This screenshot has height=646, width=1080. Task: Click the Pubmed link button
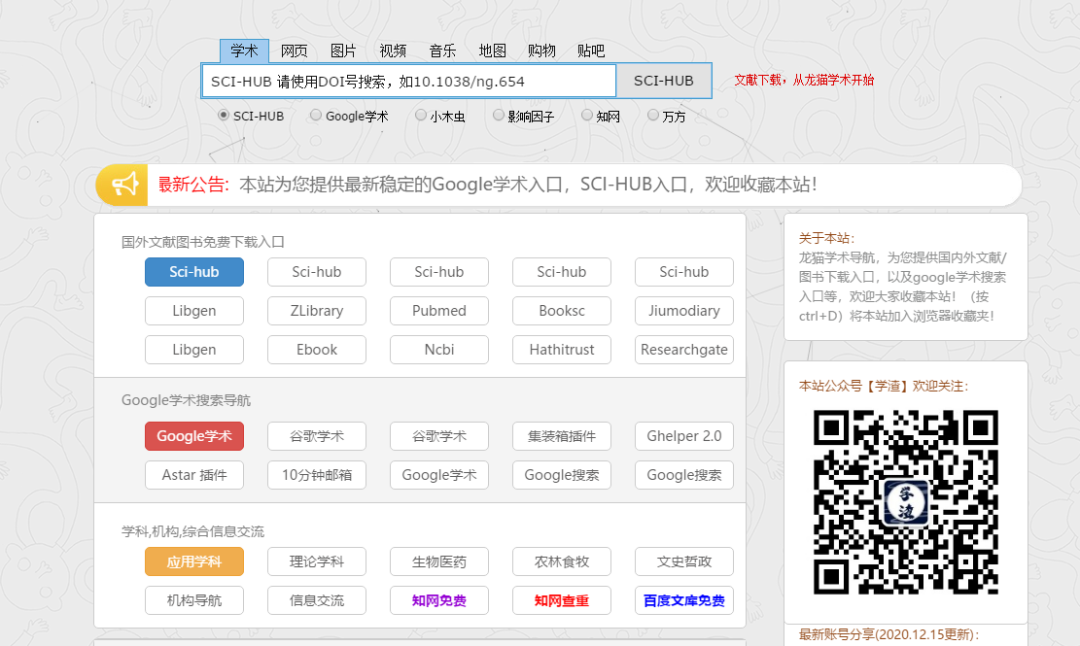(x=439, y=311)
